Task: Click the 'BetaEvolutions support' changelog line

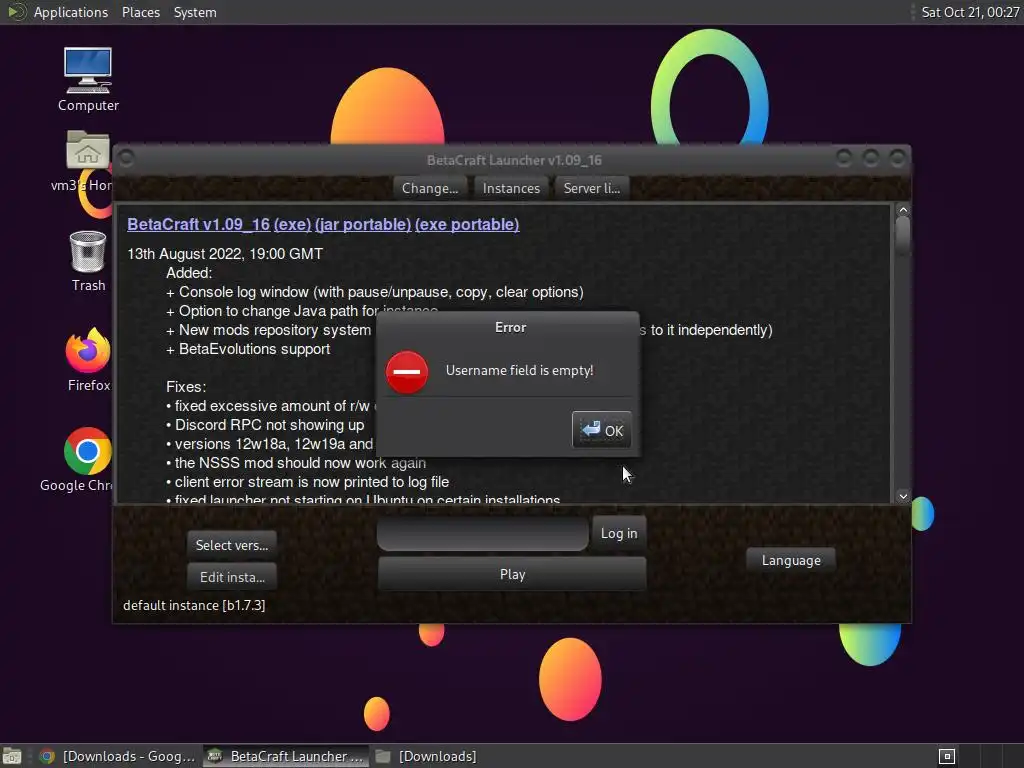Action: 248,349
